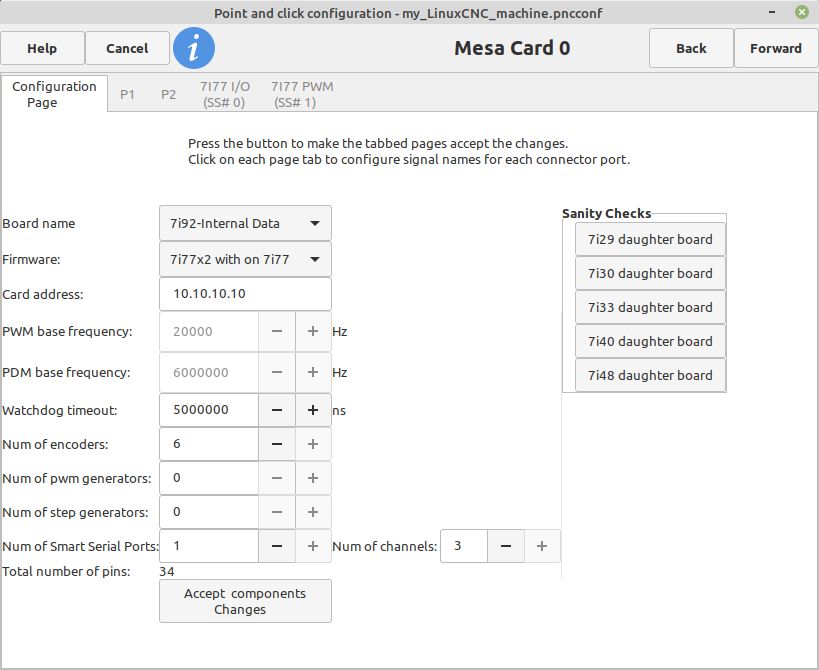This screenshot has height=670, width=819.
Task: Switch to the P1 tab
Action: click(127, 95)
